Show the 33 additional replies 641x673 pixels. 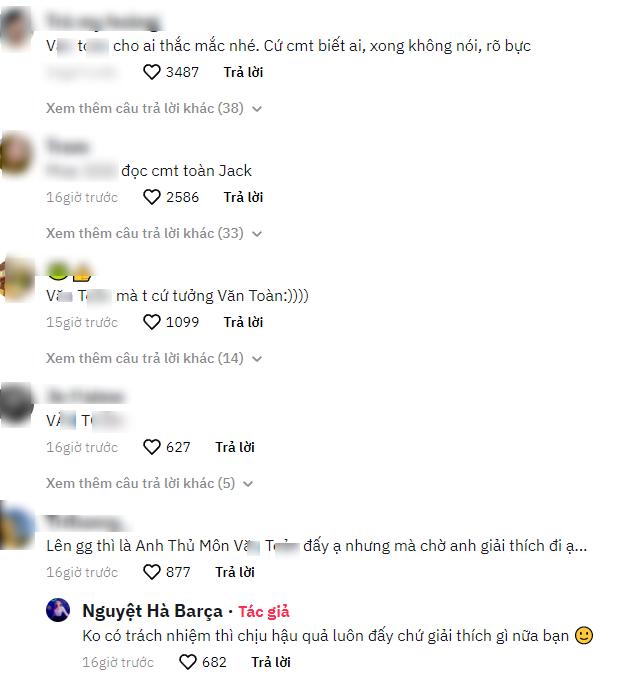click(154, 233)
